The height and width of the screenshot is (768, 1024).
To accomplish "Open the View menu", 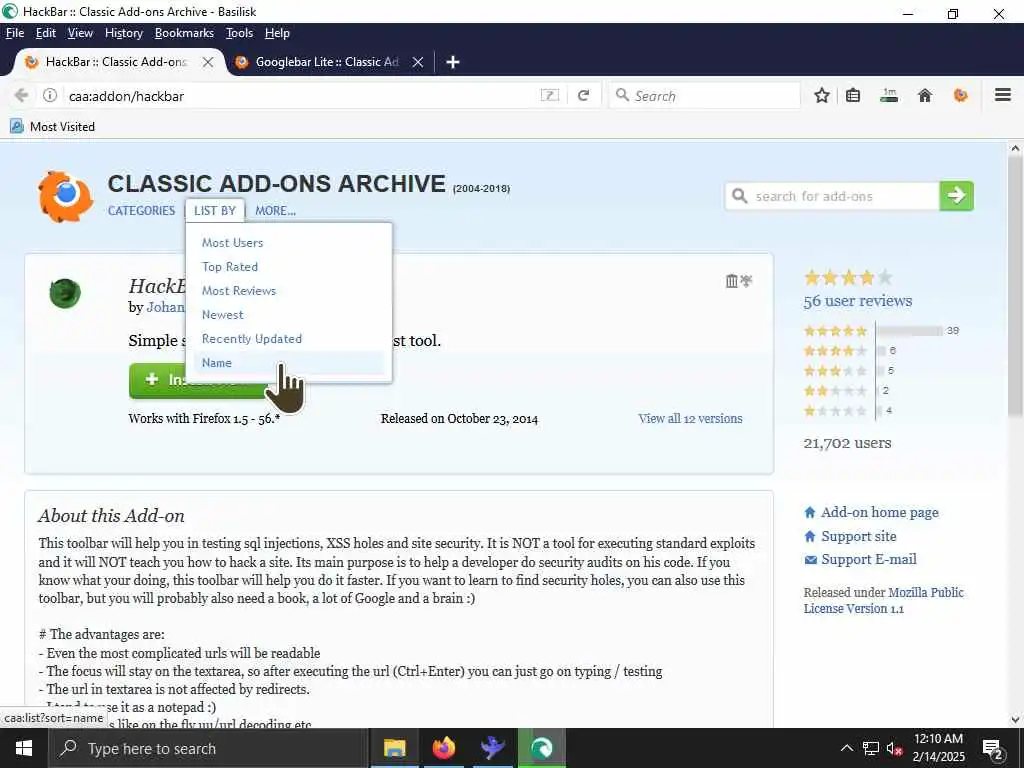I will coord(80,33).
